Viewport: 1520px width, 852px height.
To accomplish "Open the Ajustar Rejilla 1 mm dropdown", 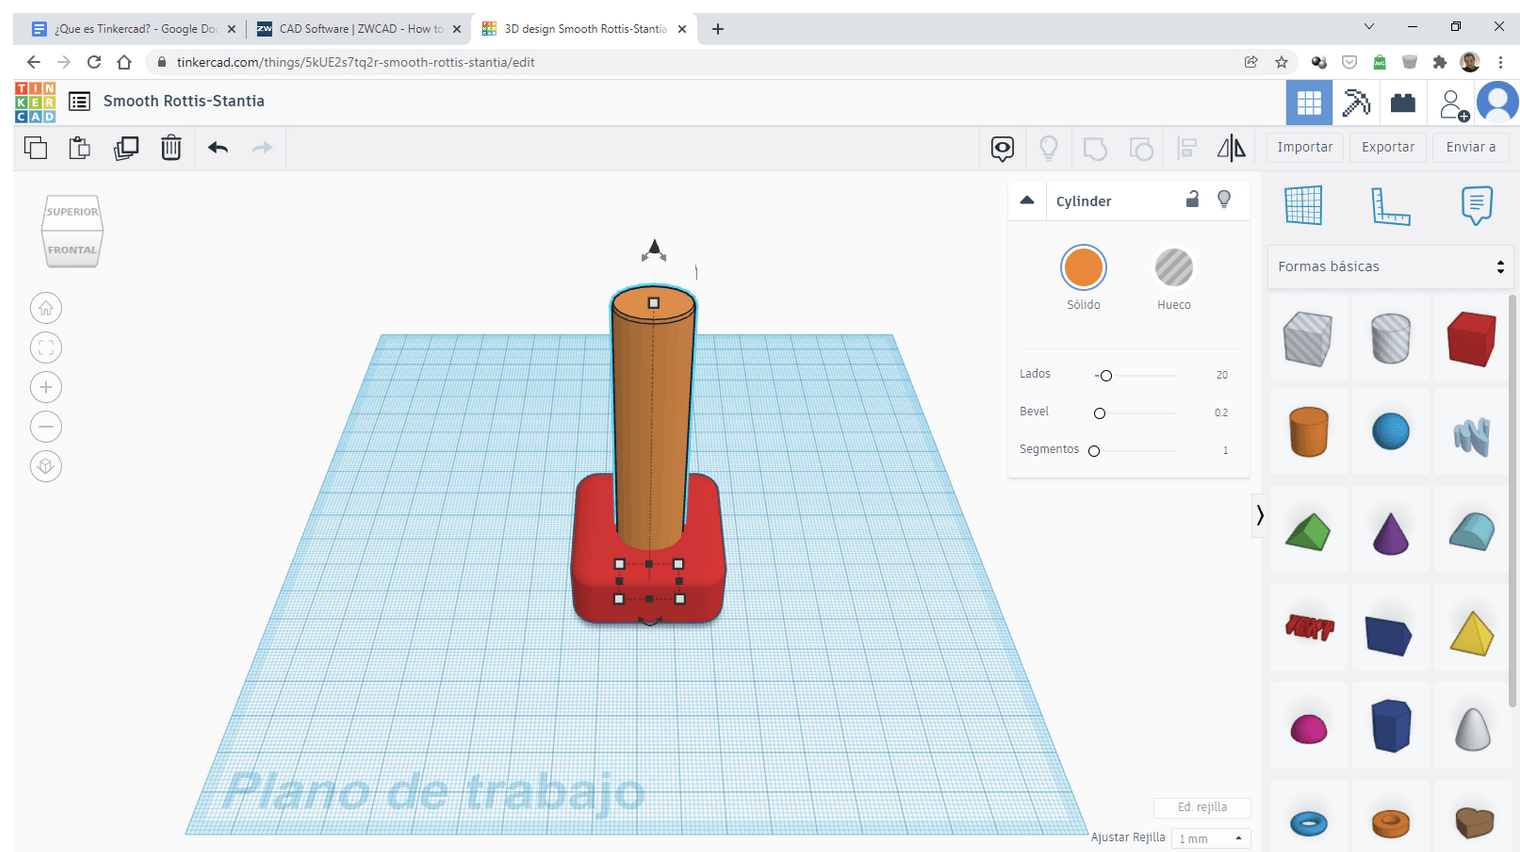I will tap(1210, 838).
